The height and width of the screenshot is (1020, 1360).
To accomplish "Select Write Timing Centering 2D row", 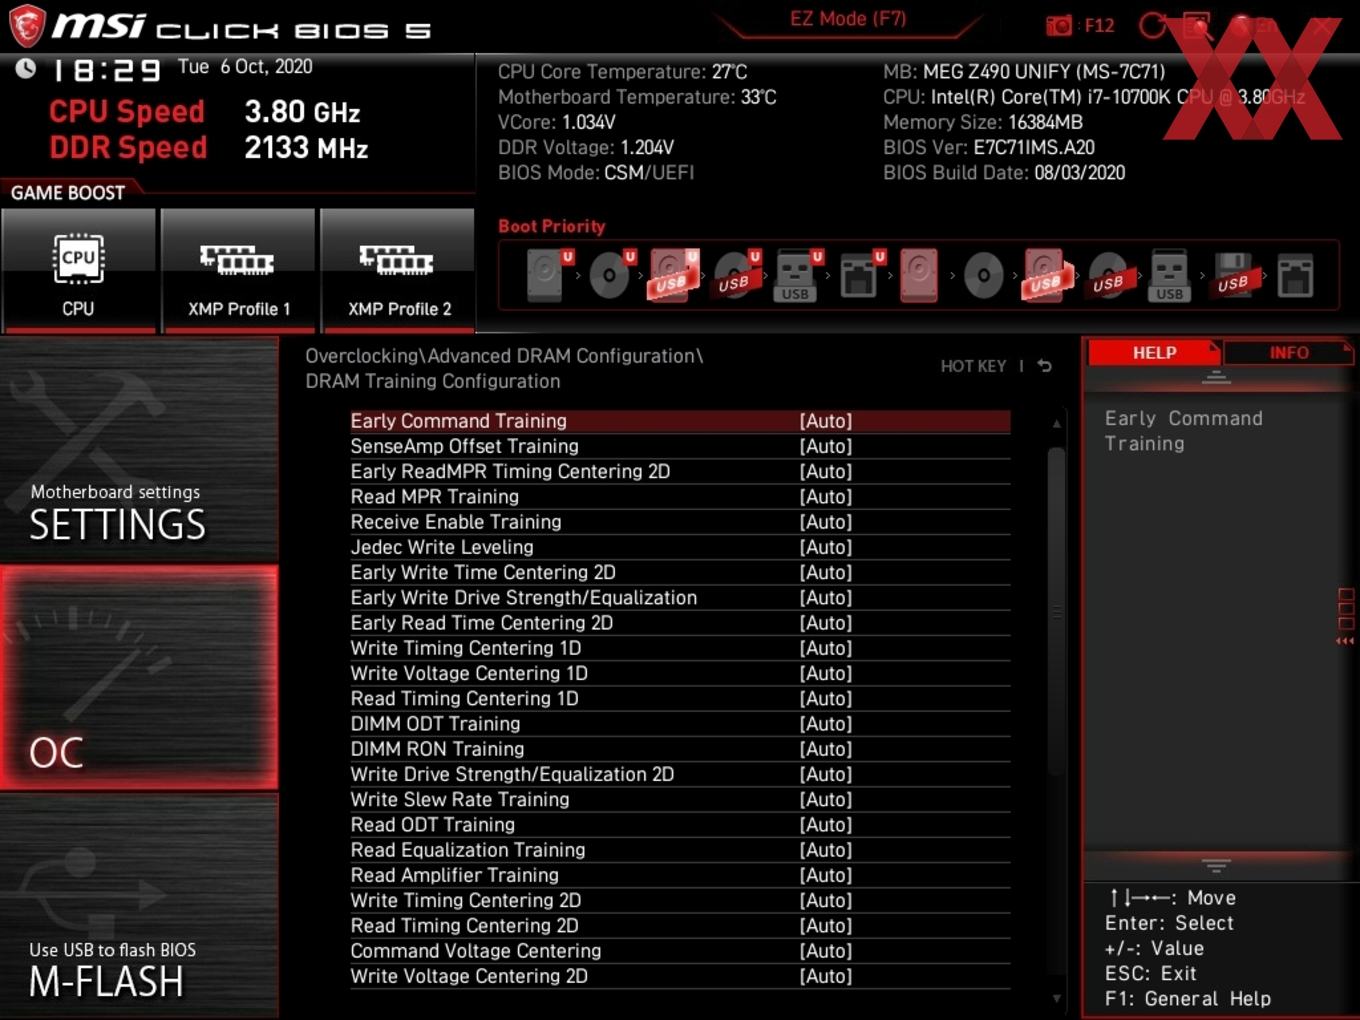I will [x=680, y=901].
